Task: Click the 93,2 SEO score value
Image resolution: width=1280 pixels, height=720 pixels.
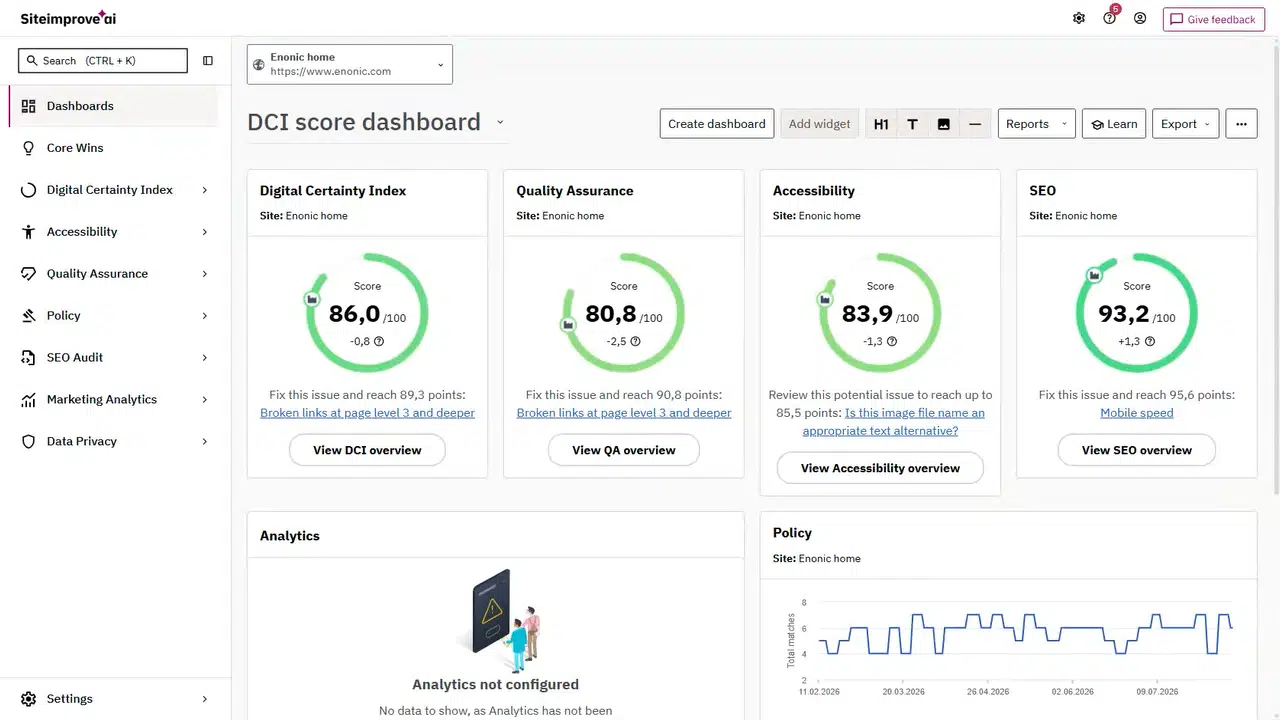Action: (x=1124, y=314)
